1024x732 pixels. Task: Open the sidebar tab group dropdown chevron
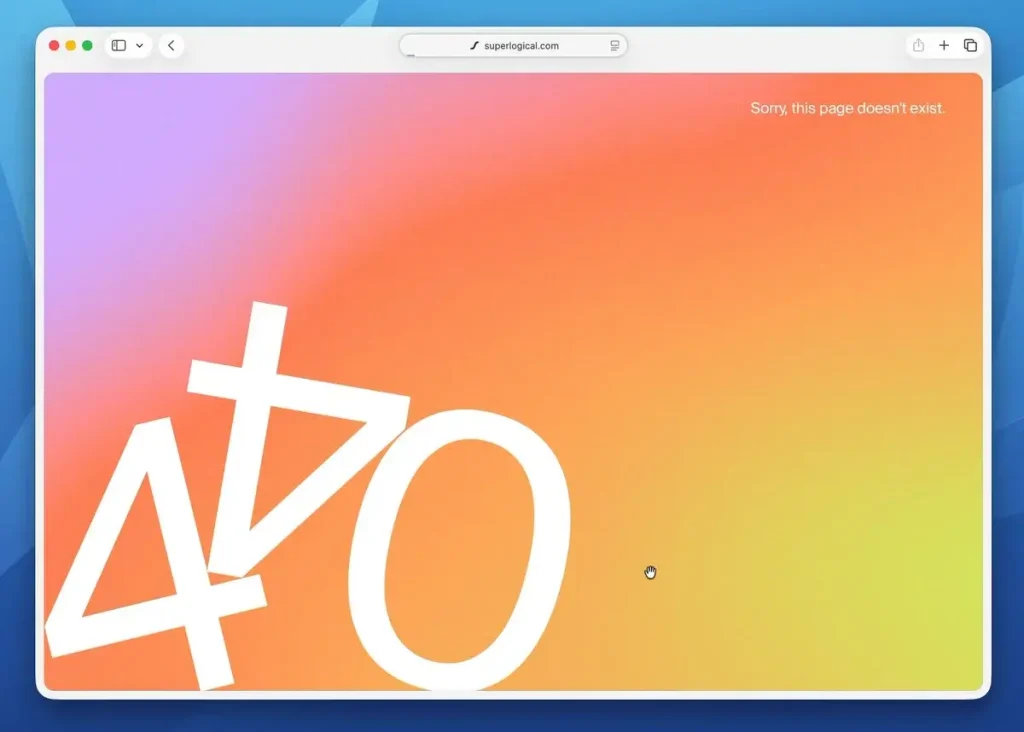click(x=140, y=46)
